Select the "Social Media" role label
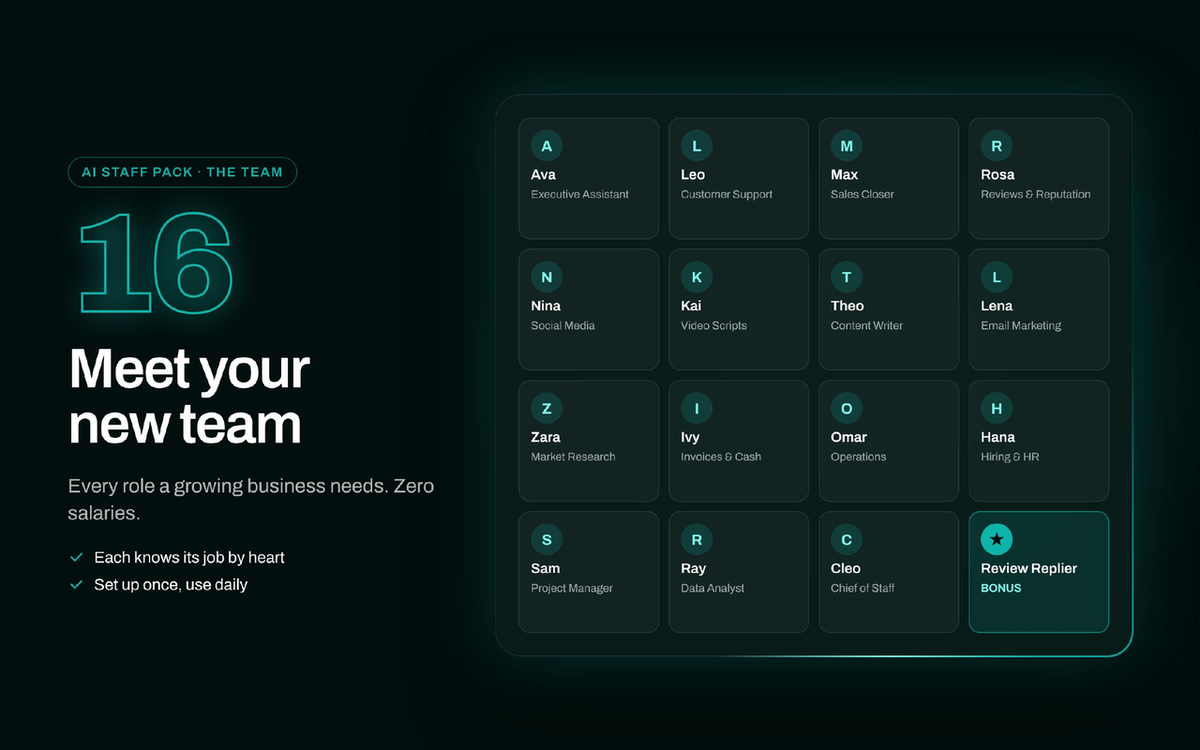Image resolution: width=1200 pixels, height=750 pixels. (x=563, y=325)
